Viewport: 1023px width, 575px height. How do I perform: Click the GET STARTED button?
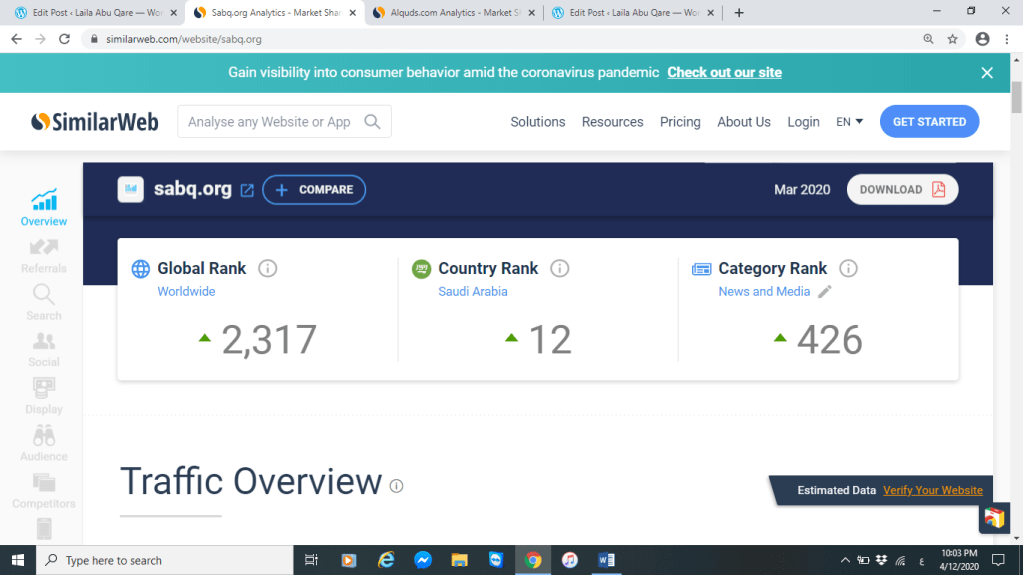pos(929,122)
